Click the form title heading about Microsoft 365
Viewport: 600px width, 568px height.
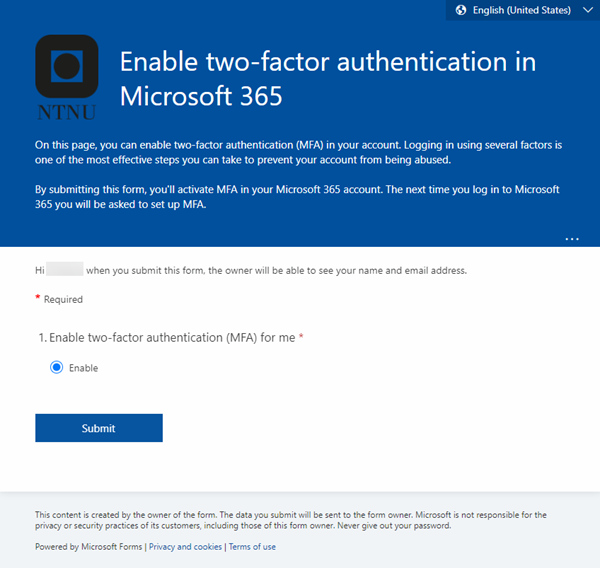328,78
